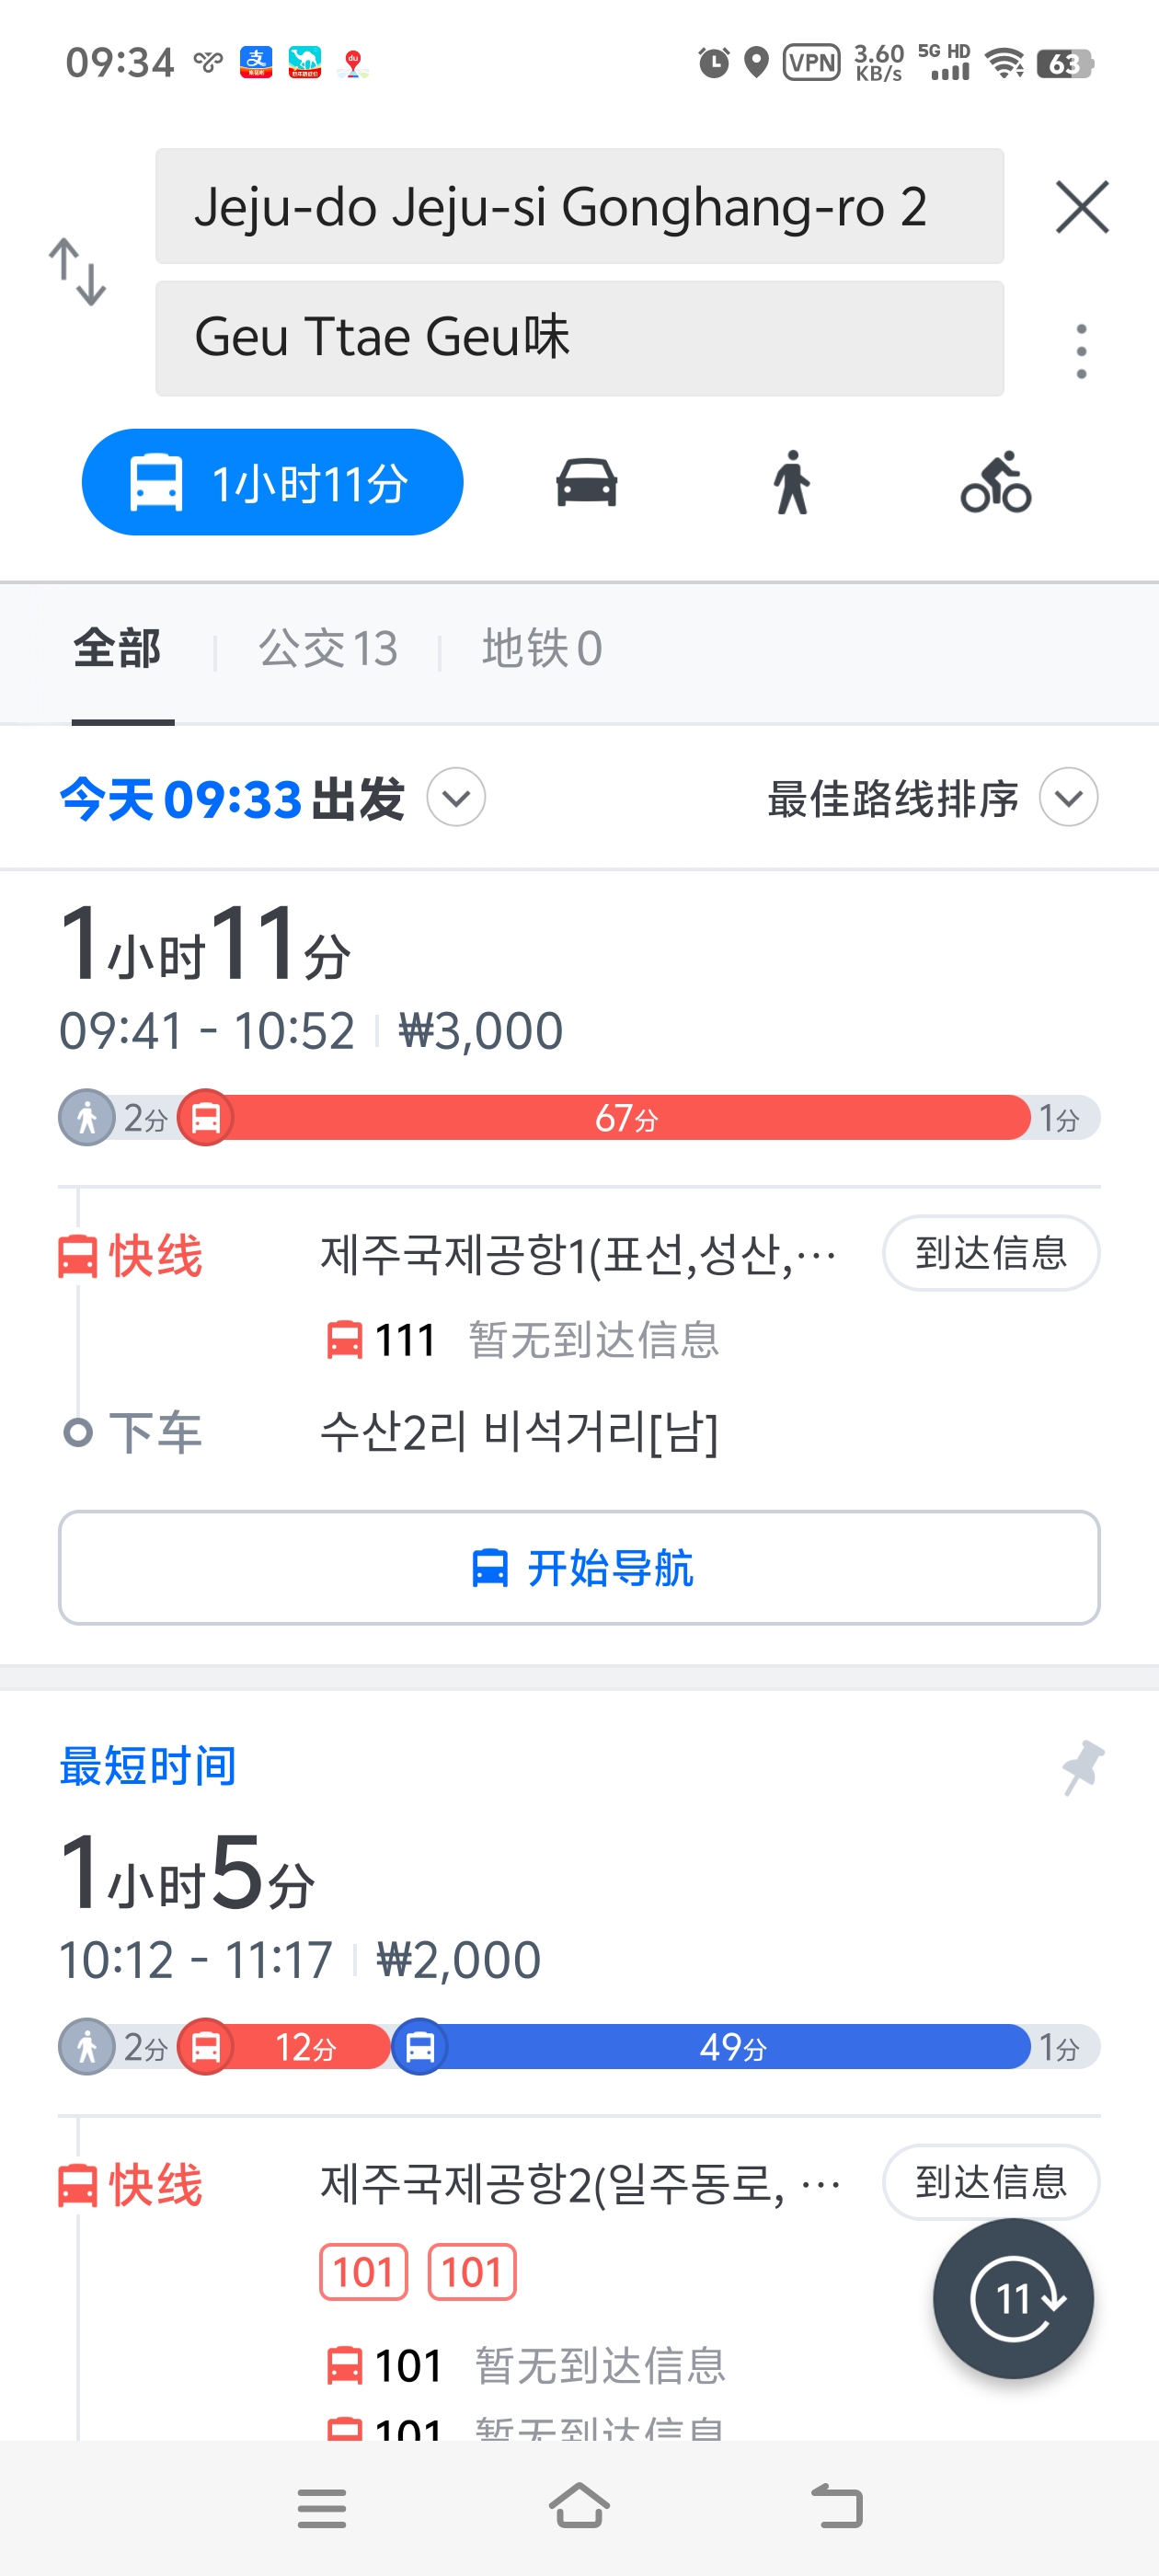The width and height of the screenshot is (1159, 2576).
Task: Select the walking mode icon
Action: pos(792,483)
